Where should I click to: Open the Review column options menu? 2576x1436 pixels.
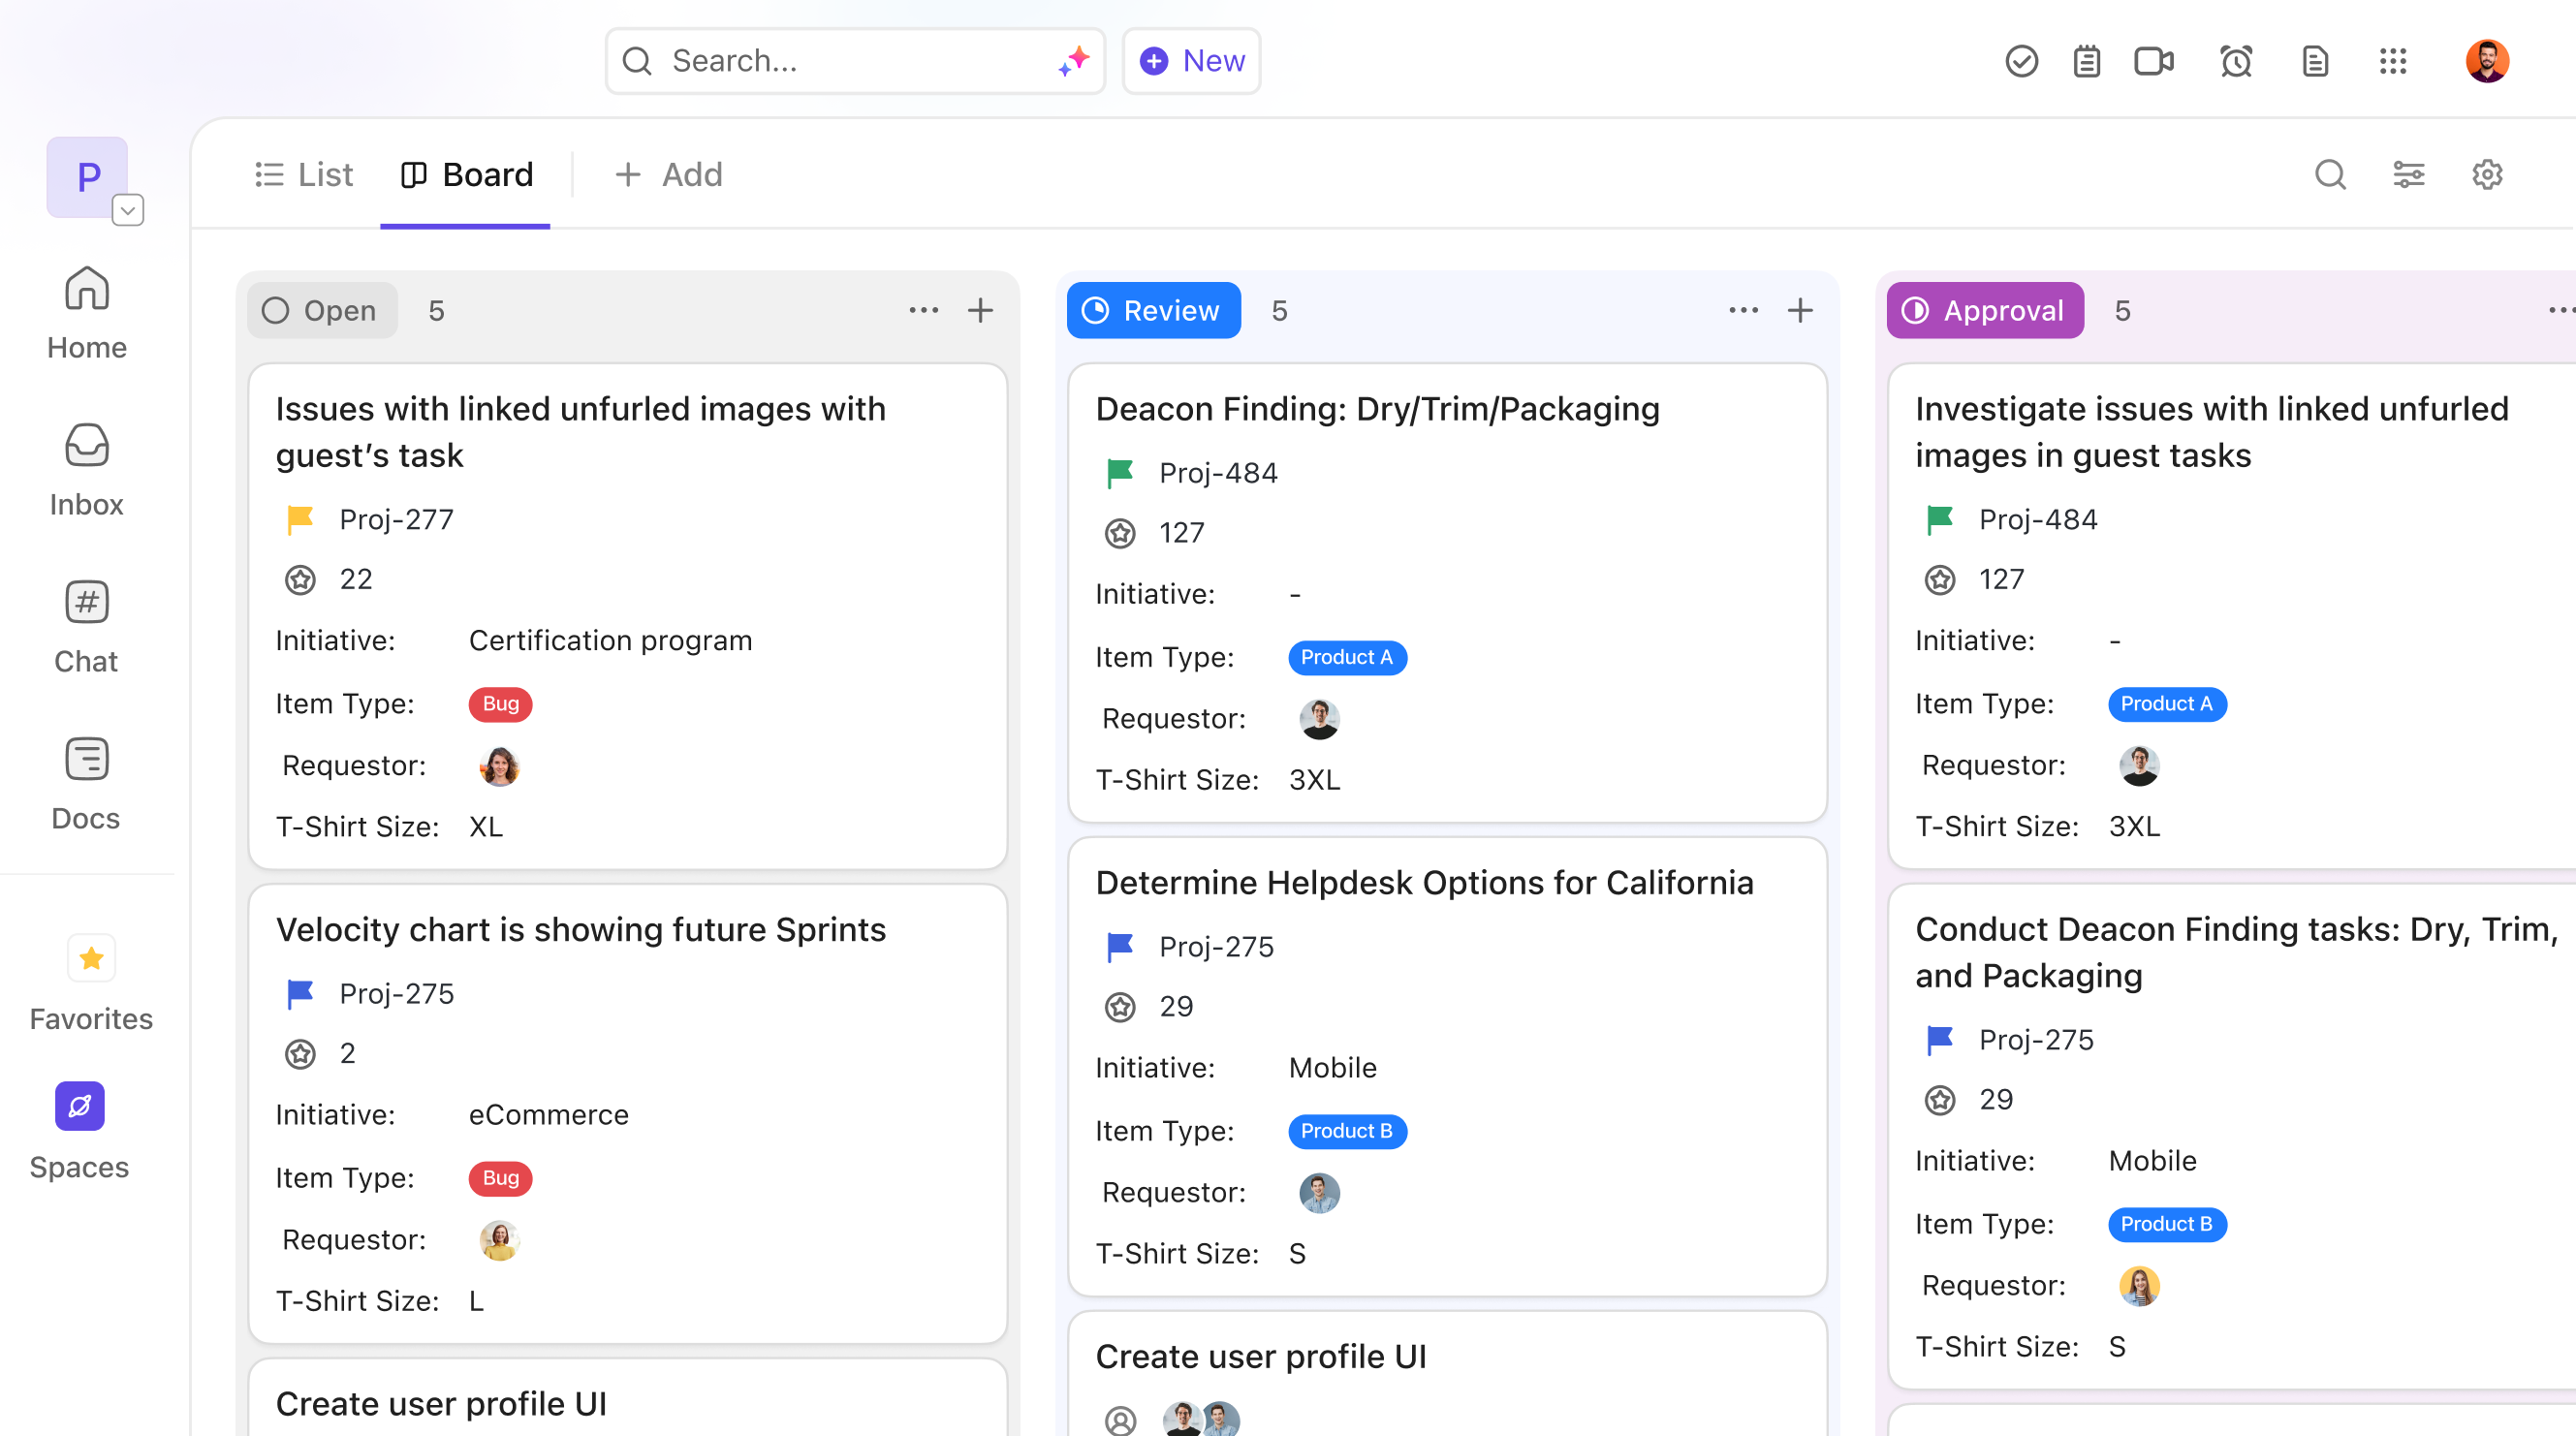click(1743, 310)
